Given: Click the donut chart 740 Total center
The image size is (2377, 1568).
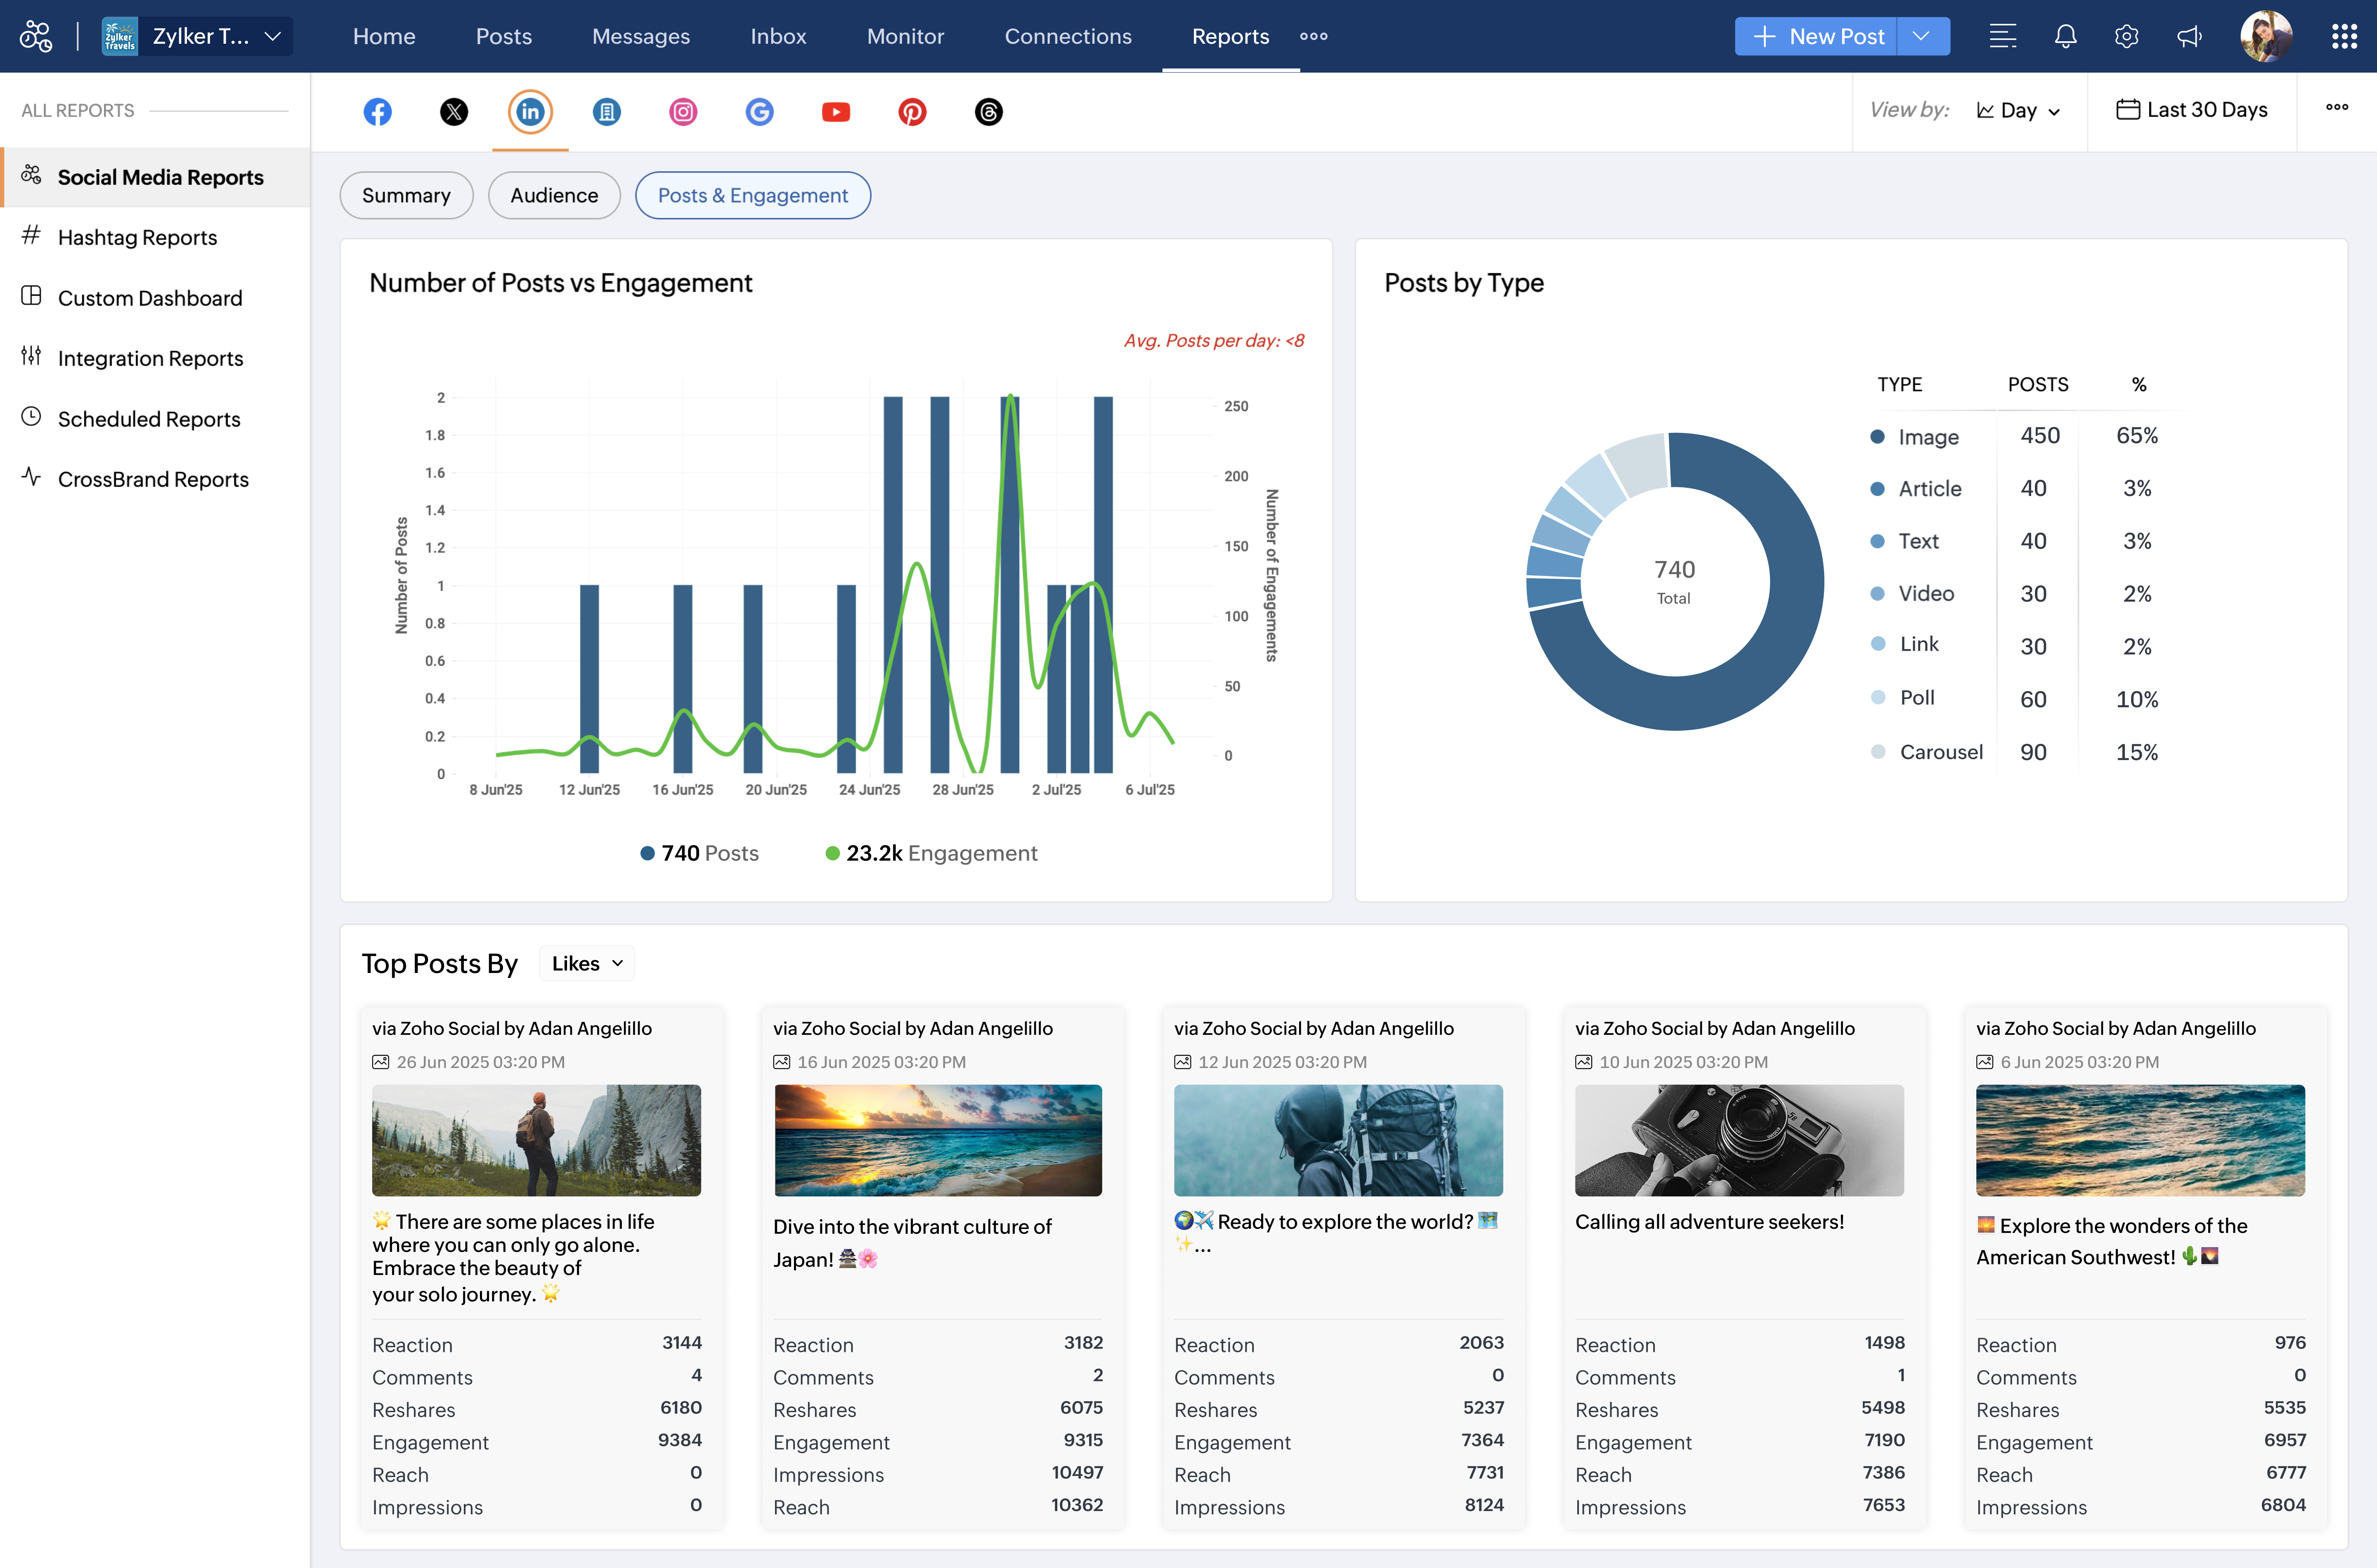Looking at the screenshot, I should pyautogui.click(x=1674, y=581).
